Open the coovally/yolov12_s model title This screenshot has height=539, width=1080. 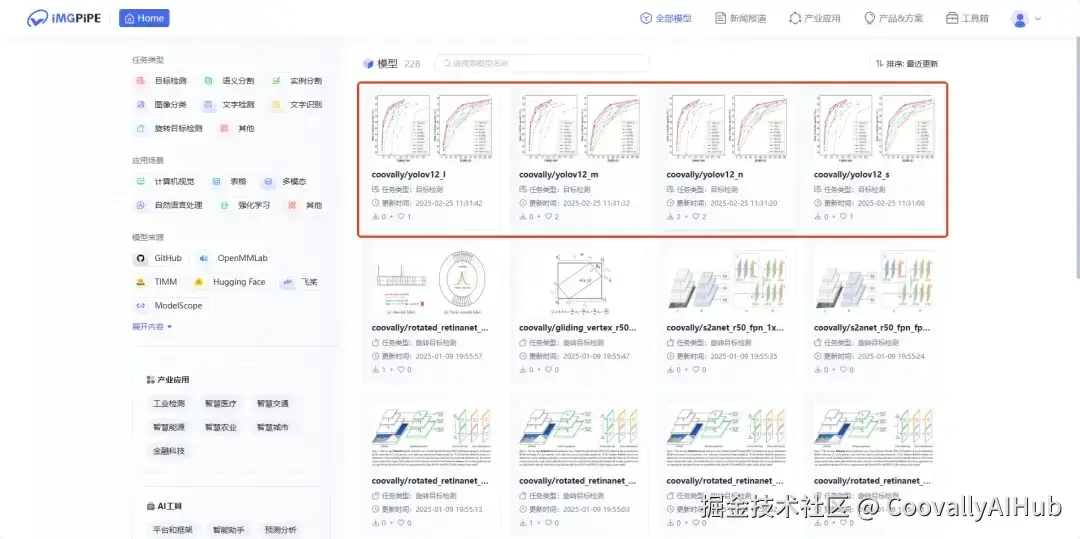[x=851, y=175]
